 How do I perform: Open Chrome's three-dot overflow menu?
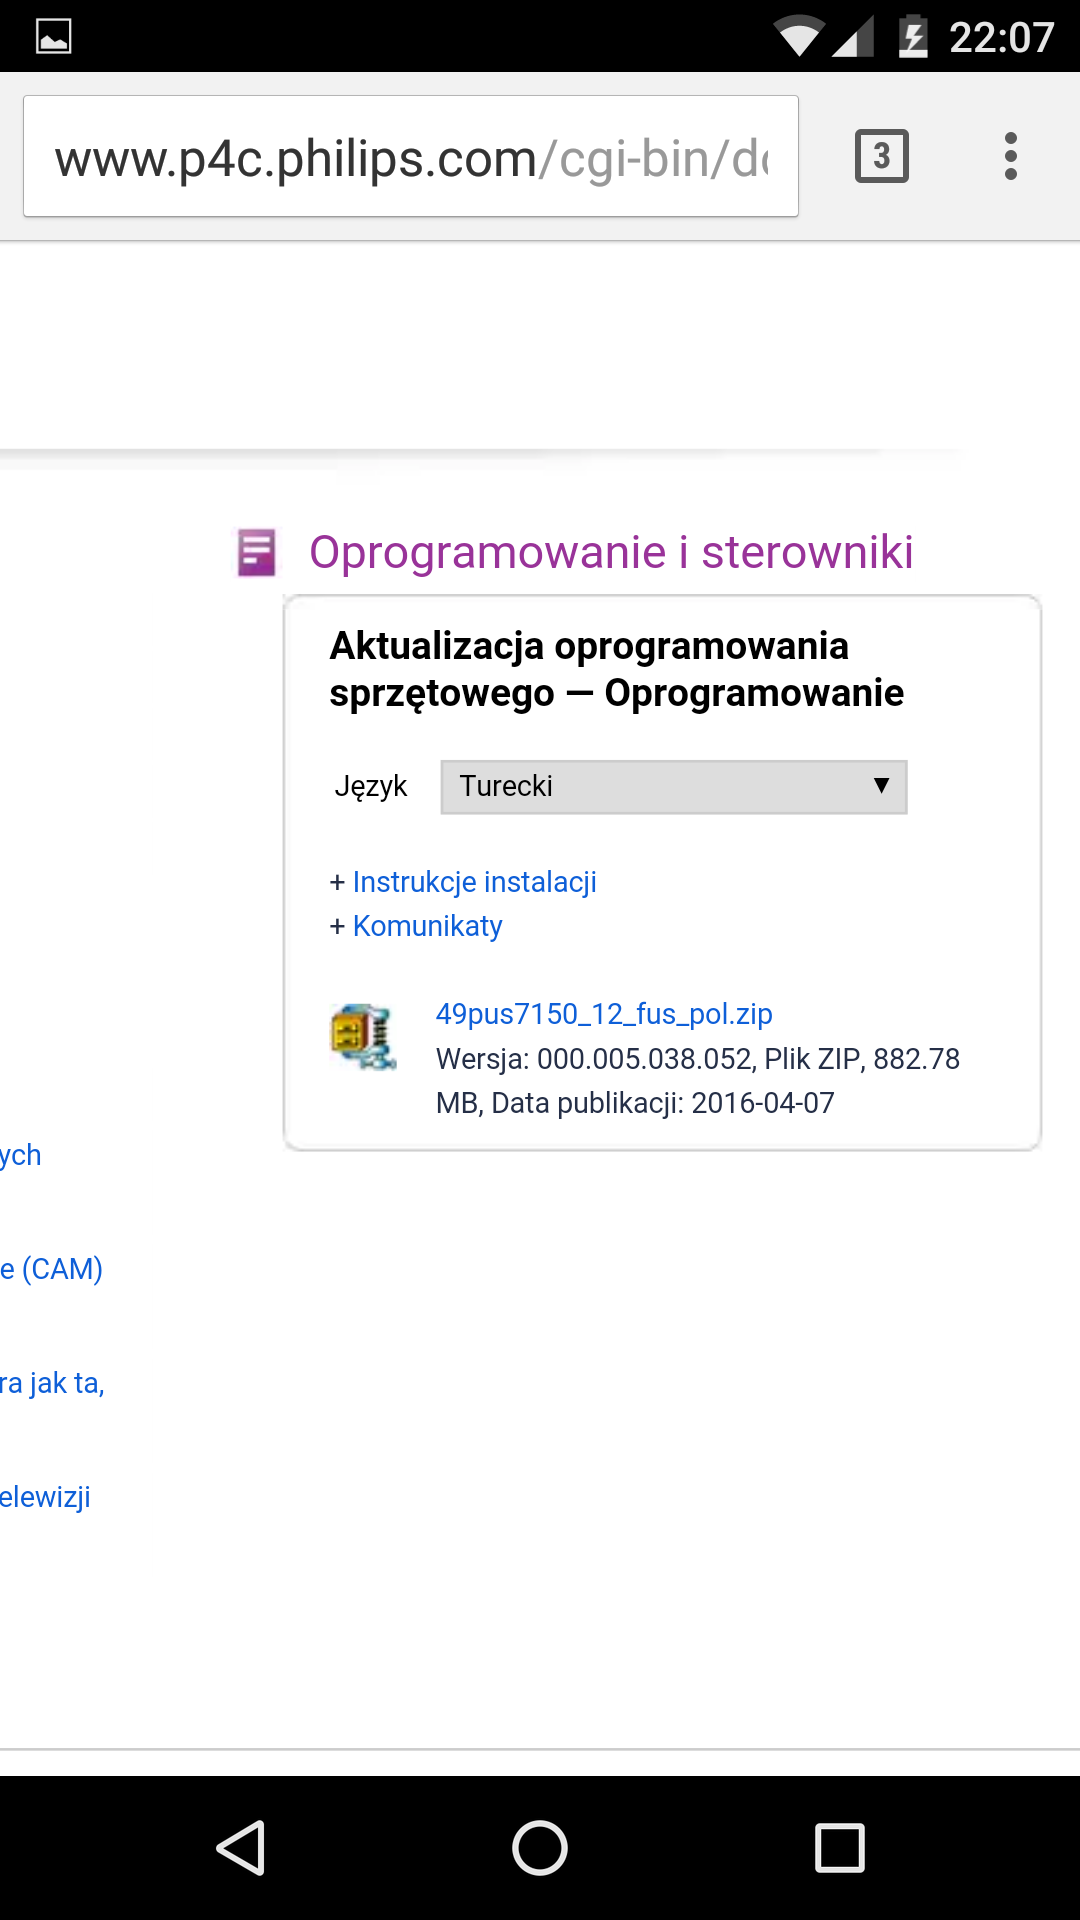coord(1011,156)
